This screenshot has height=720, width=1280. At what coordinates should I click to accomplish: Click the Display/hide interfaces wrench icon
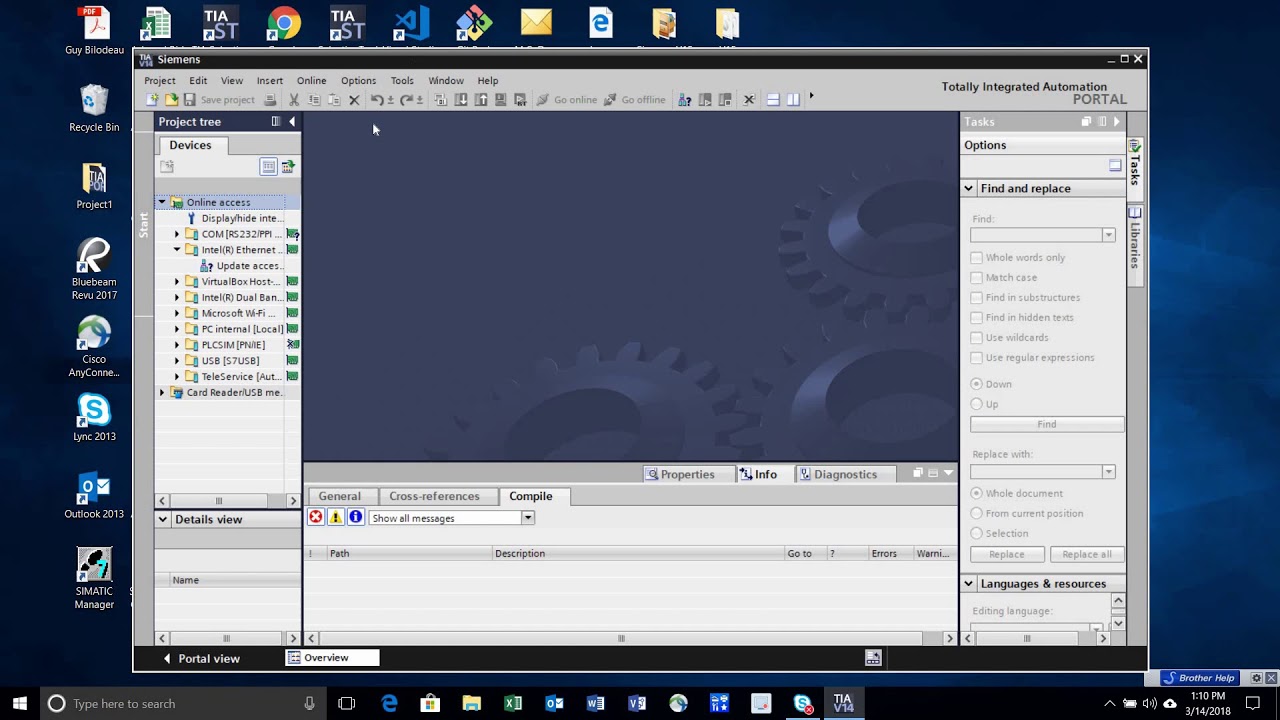coord(192,218)
